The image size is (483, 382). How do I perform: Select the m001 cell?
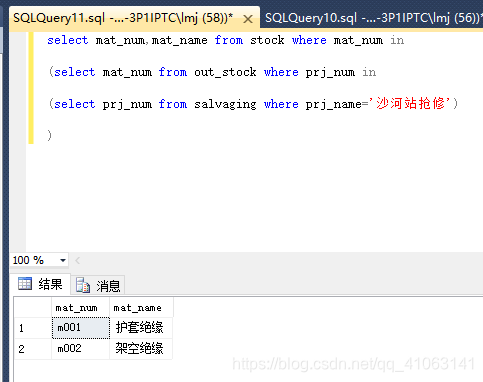click(x=81, y=328)
